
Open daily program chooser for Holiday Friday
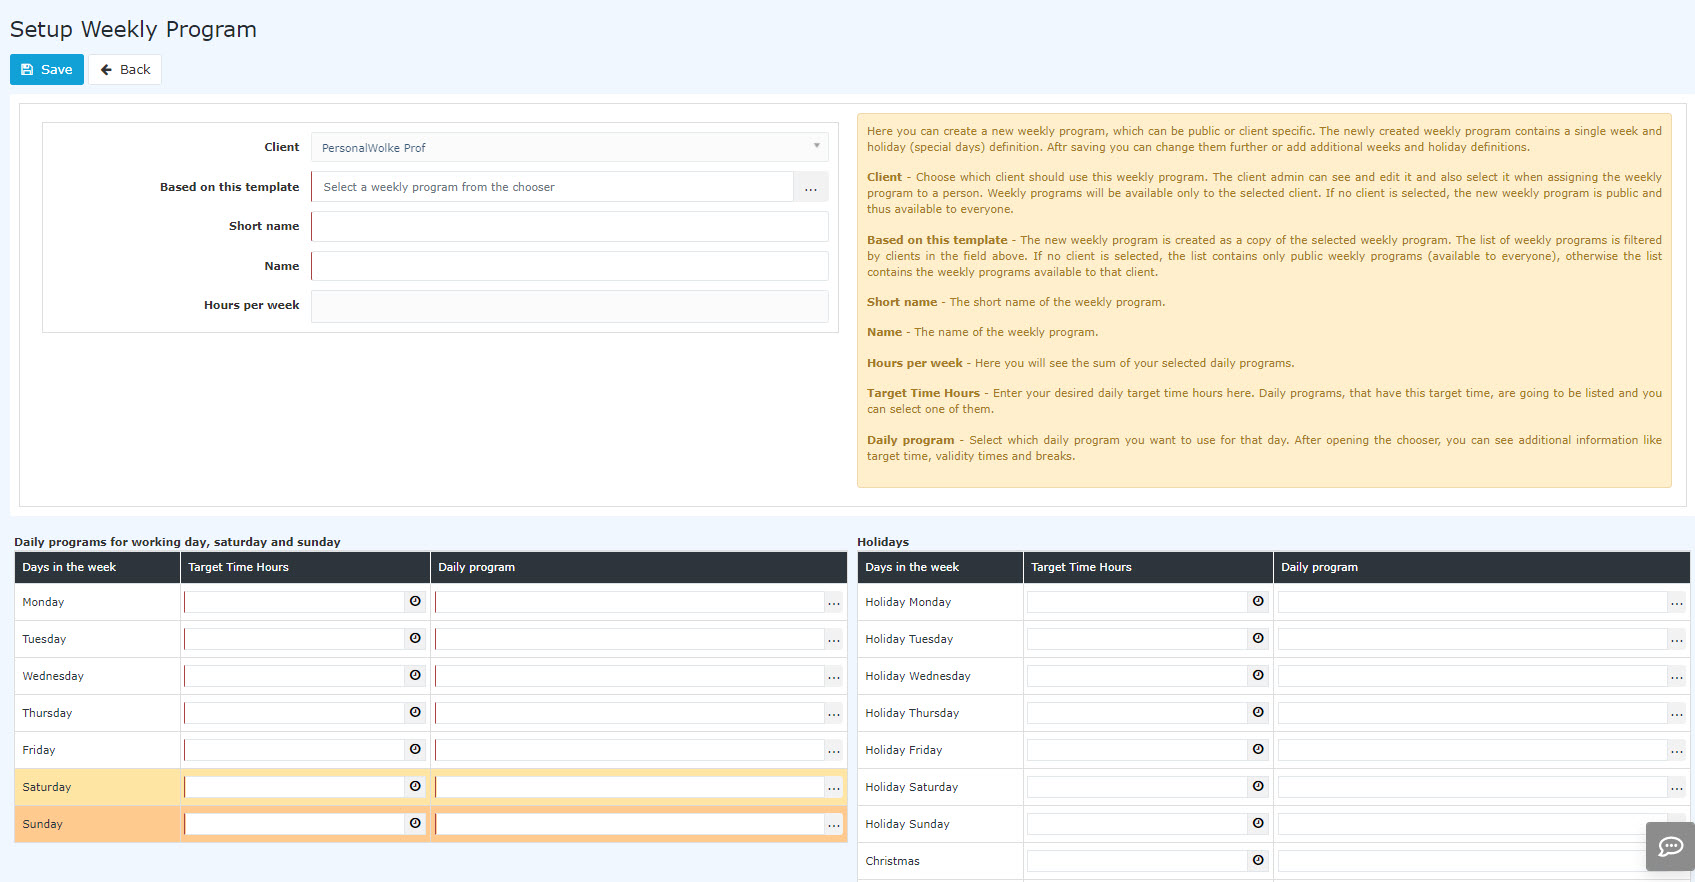click(x=1677, y=750)
